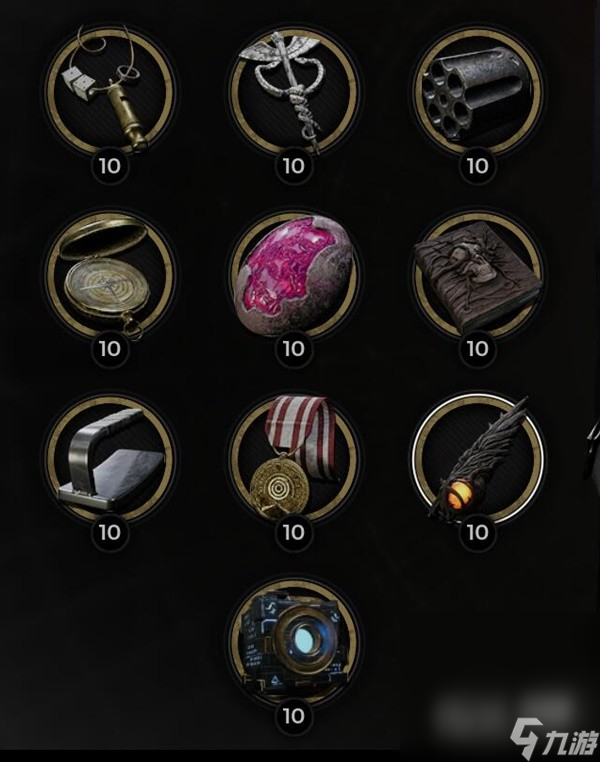This screenshot has width=600, height=762.
Task: Click the striped ribbon gold medal icon
Action: pyautogui.click(x=293, y=458)
